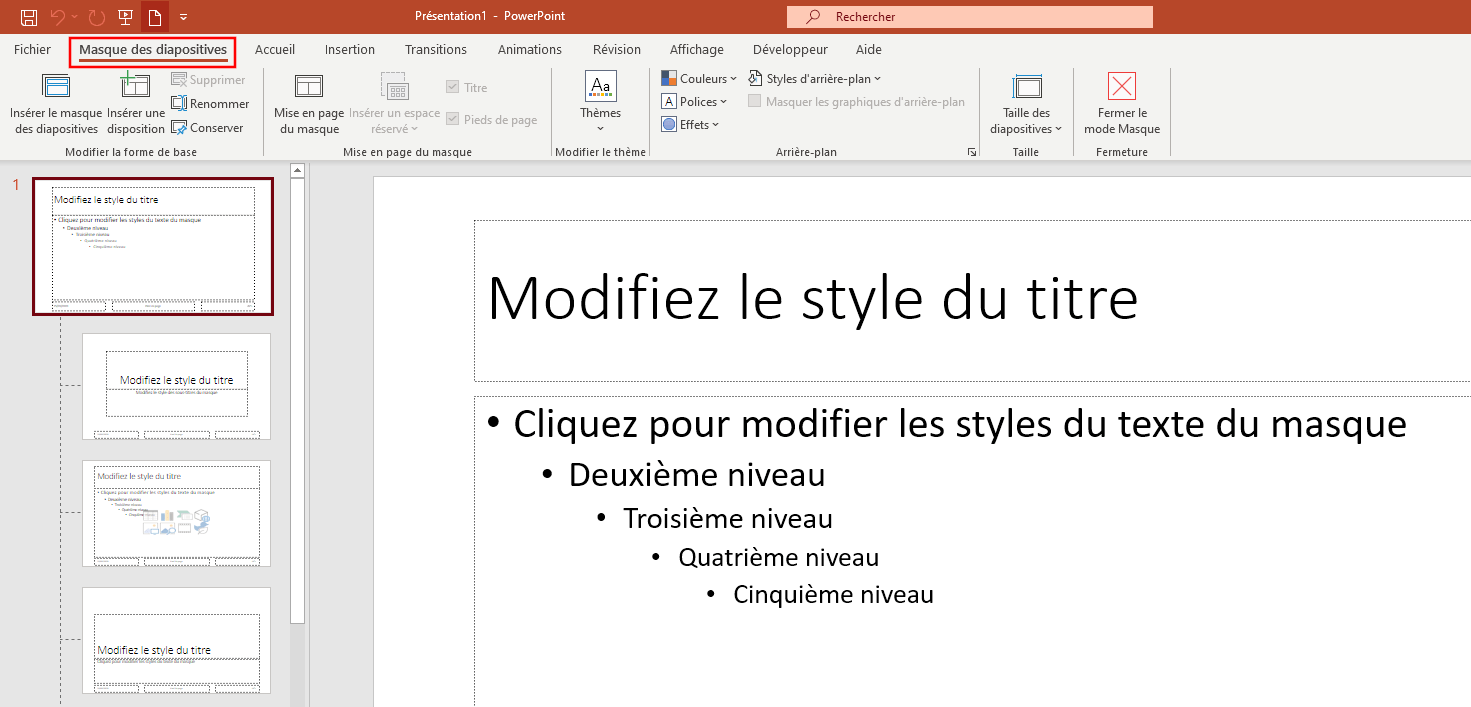
Task: Click the Renommer button
Action: coord(210,104)
